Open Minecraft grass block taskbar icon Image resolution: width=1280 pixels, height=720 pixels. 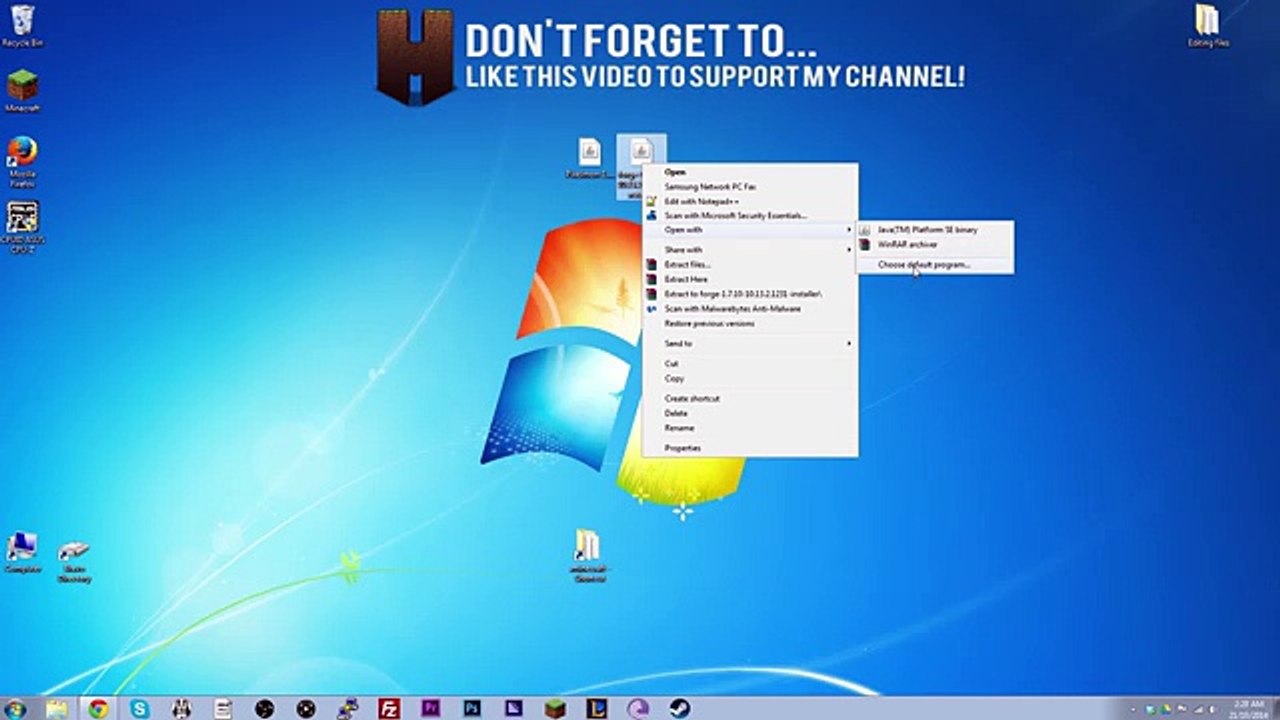pyautogui.click(x=555, y=709)
